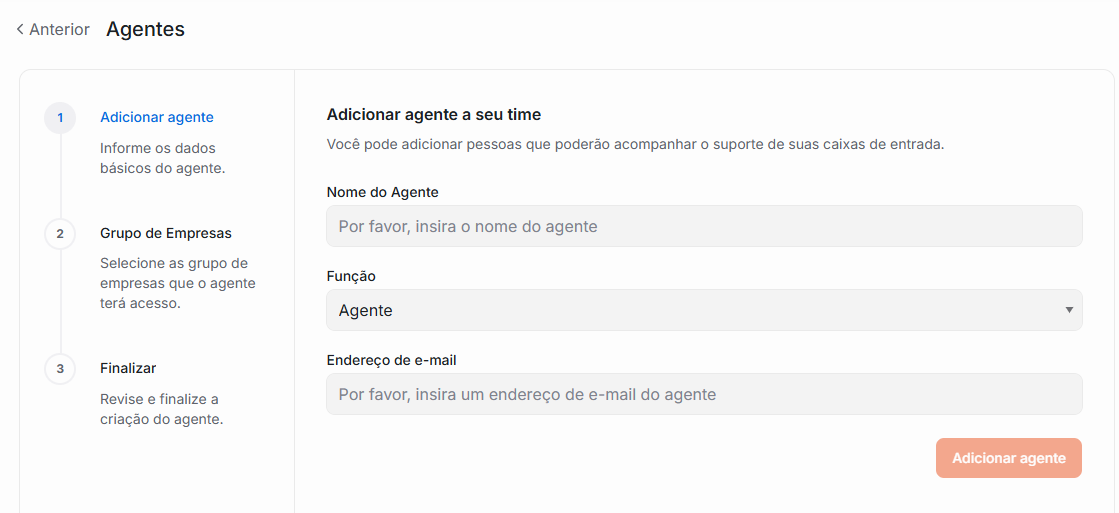Select the Adicionar agente step title
The height and width of the screenshot is (513, 1119).
click(x=157, y=117)
